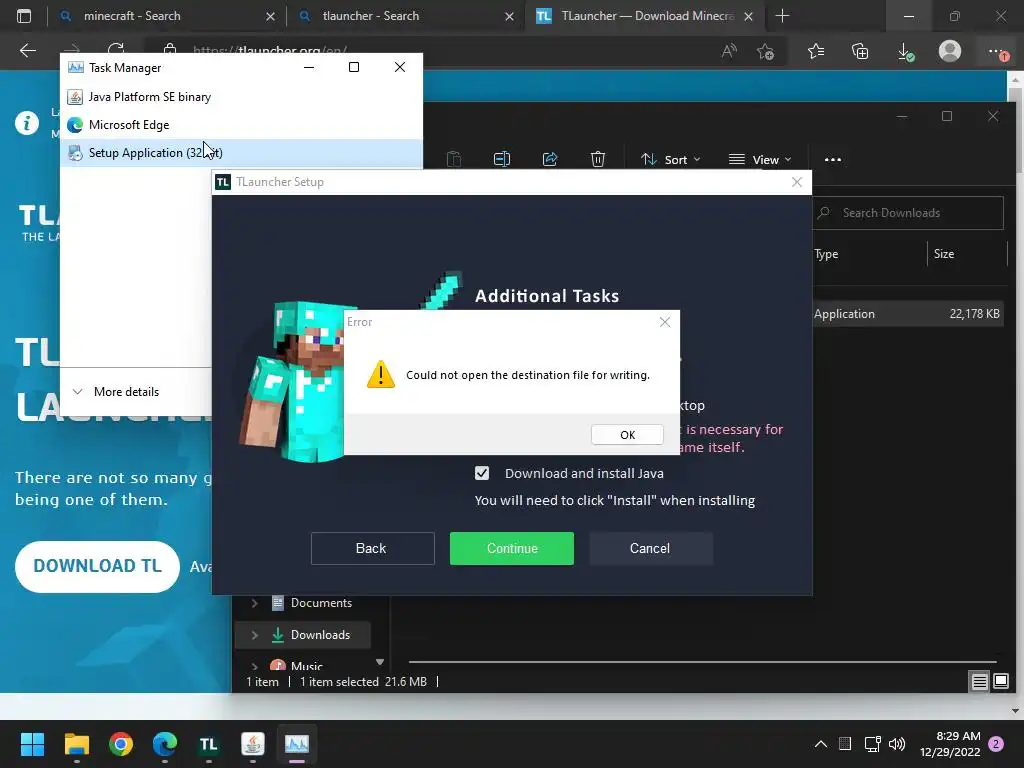Click the See more ellipsis in File Explorer

[833, 159]
